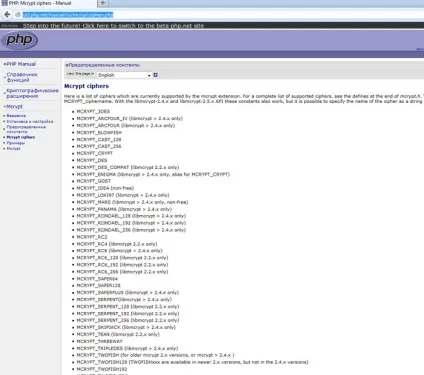Viewport: 424px width, 375px height.
Task: Click the 'MCRYPT_IDEA (non-free)' list item
Action: pyautogui.click(x=105, y=188)
